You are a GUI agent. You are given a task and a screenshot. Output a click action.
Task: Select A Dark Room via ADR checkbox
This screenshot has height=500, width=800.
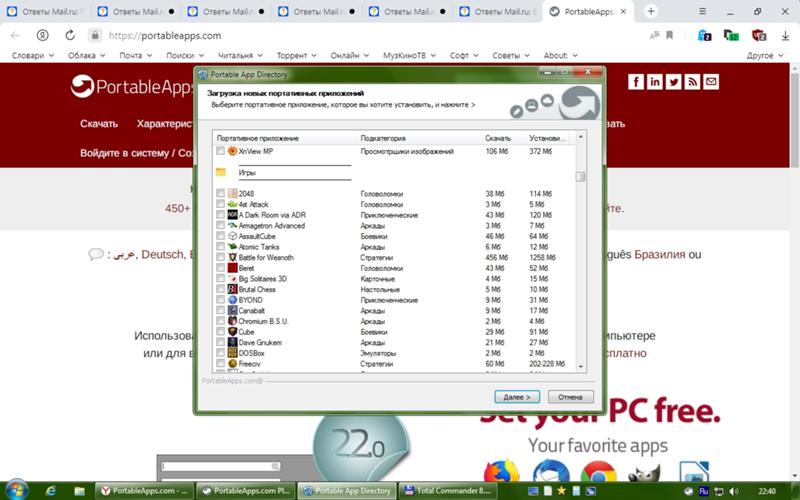(x=220, y=215)
